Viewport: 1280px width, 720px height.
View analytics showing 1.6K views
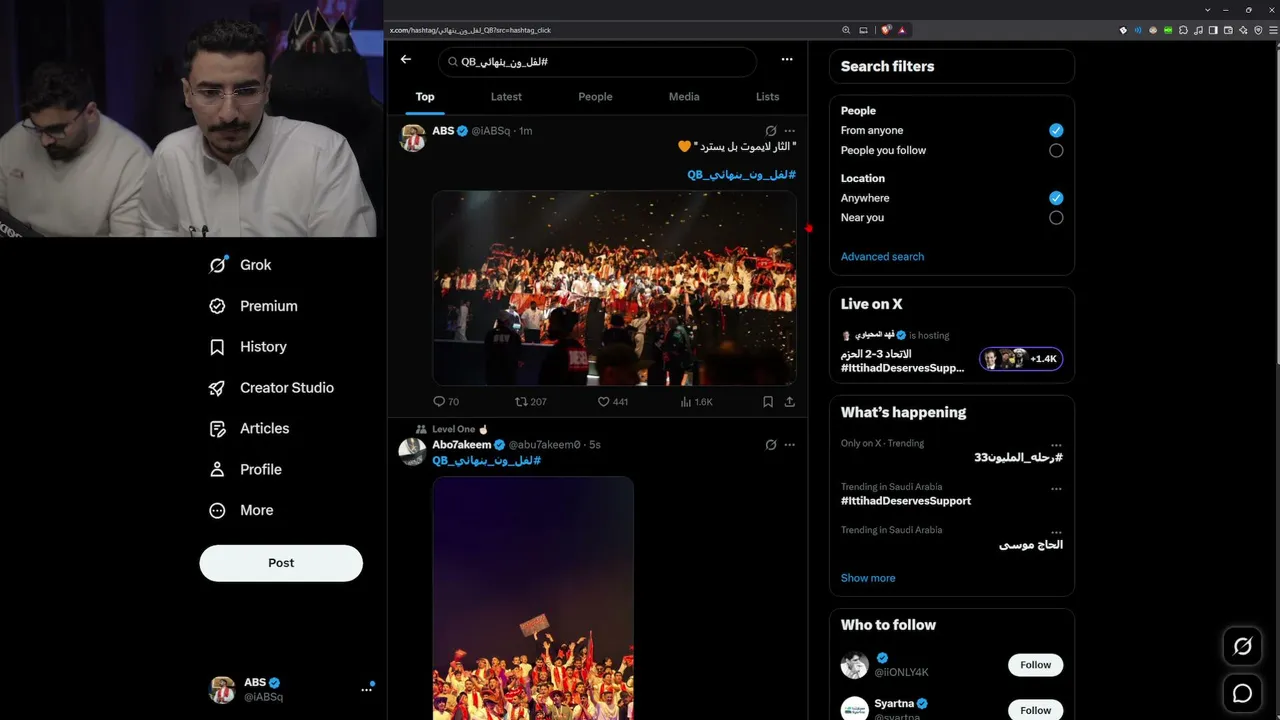pyautogui.click(x=696, y=402)
